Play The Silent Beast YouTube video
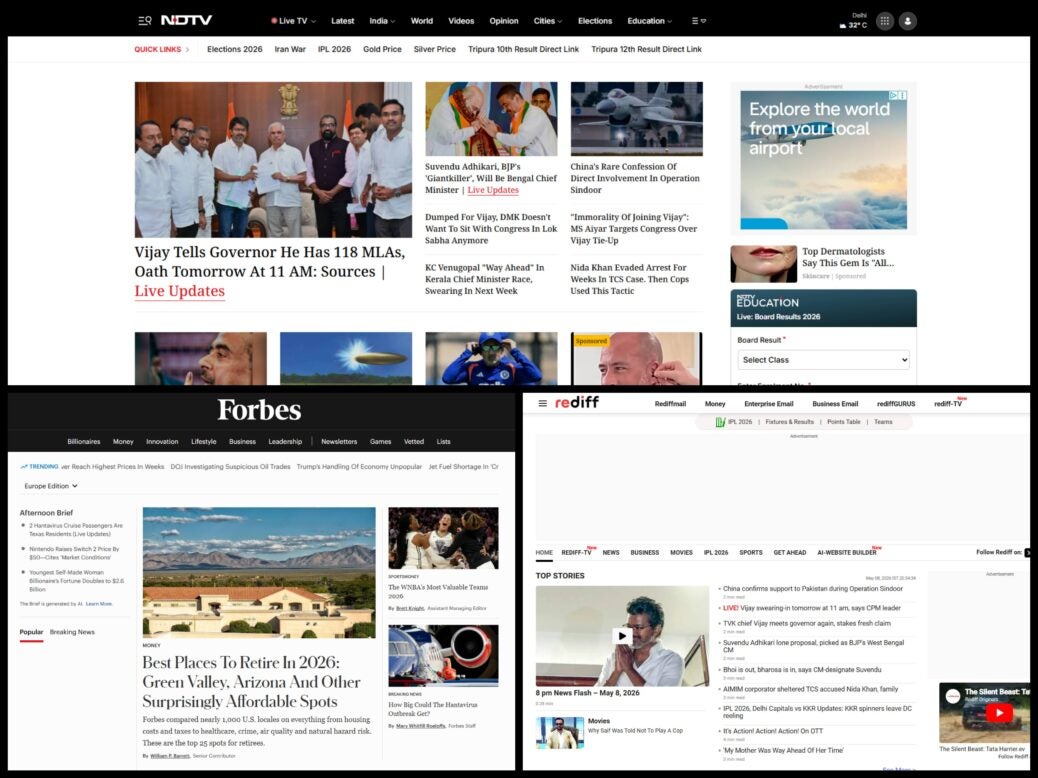This screenshot has height=778, width=1038. point(999,713)
